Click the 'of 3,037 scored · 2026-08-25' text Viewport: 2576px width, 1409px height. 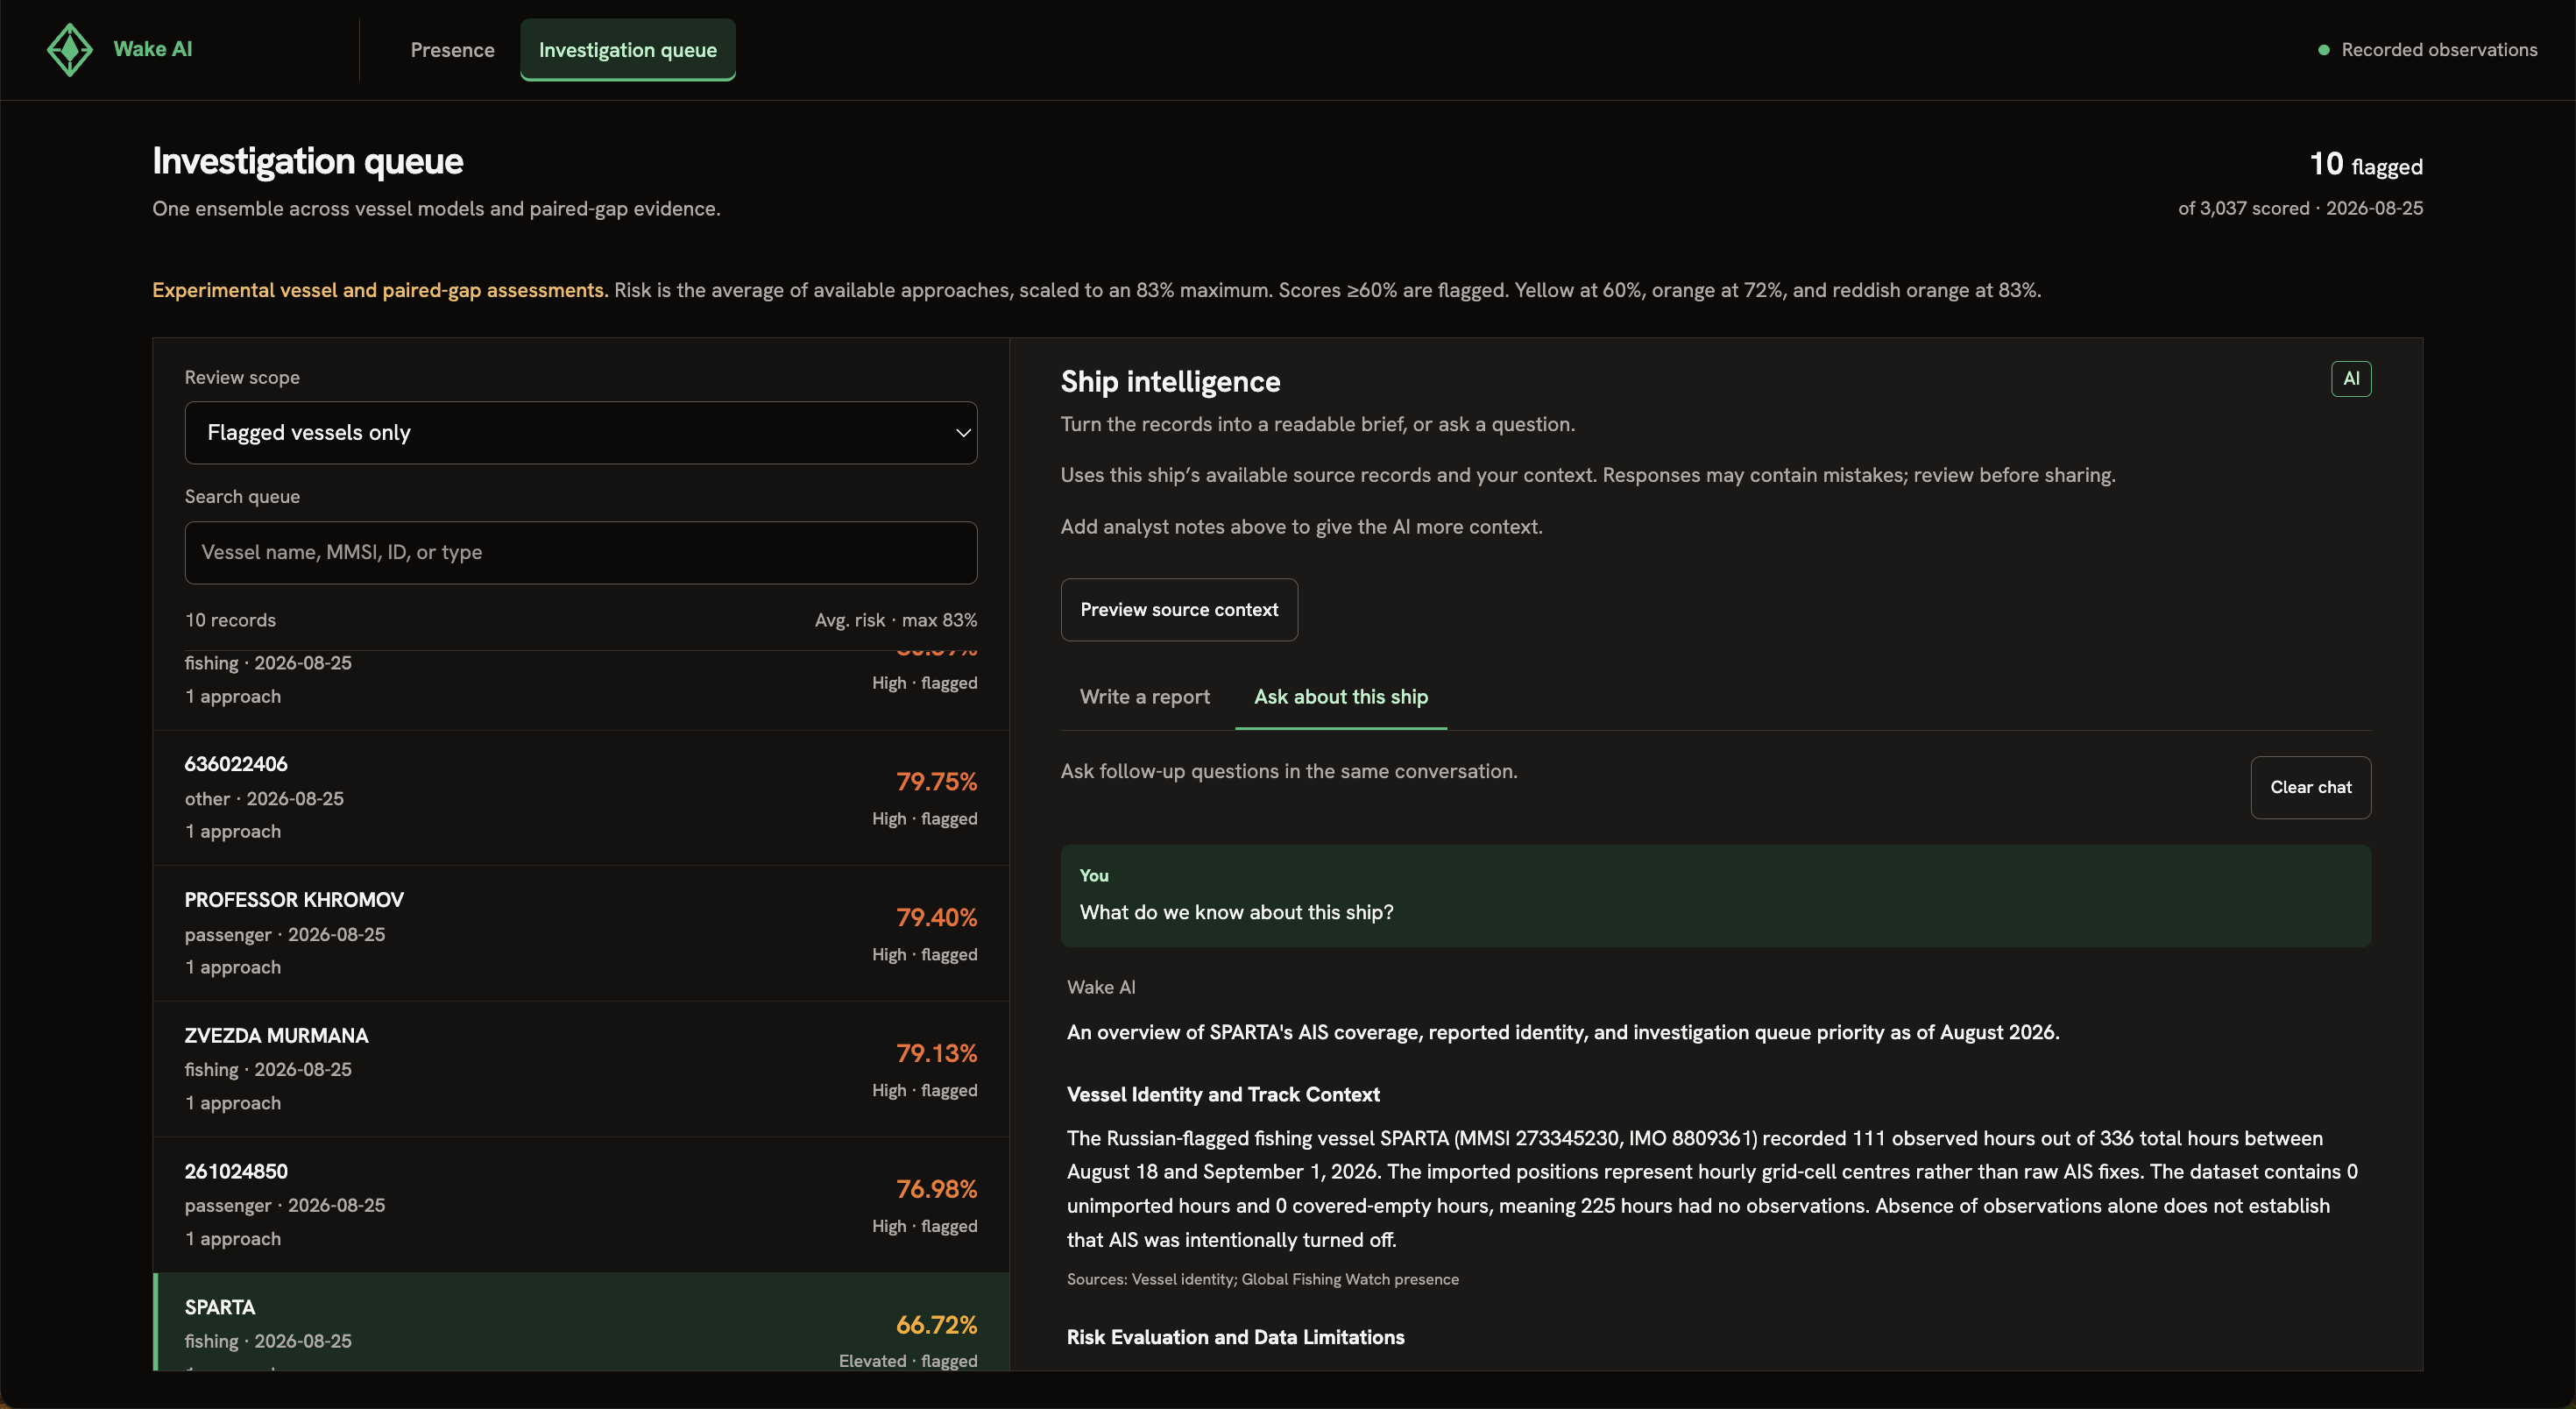click(2300, 208)
